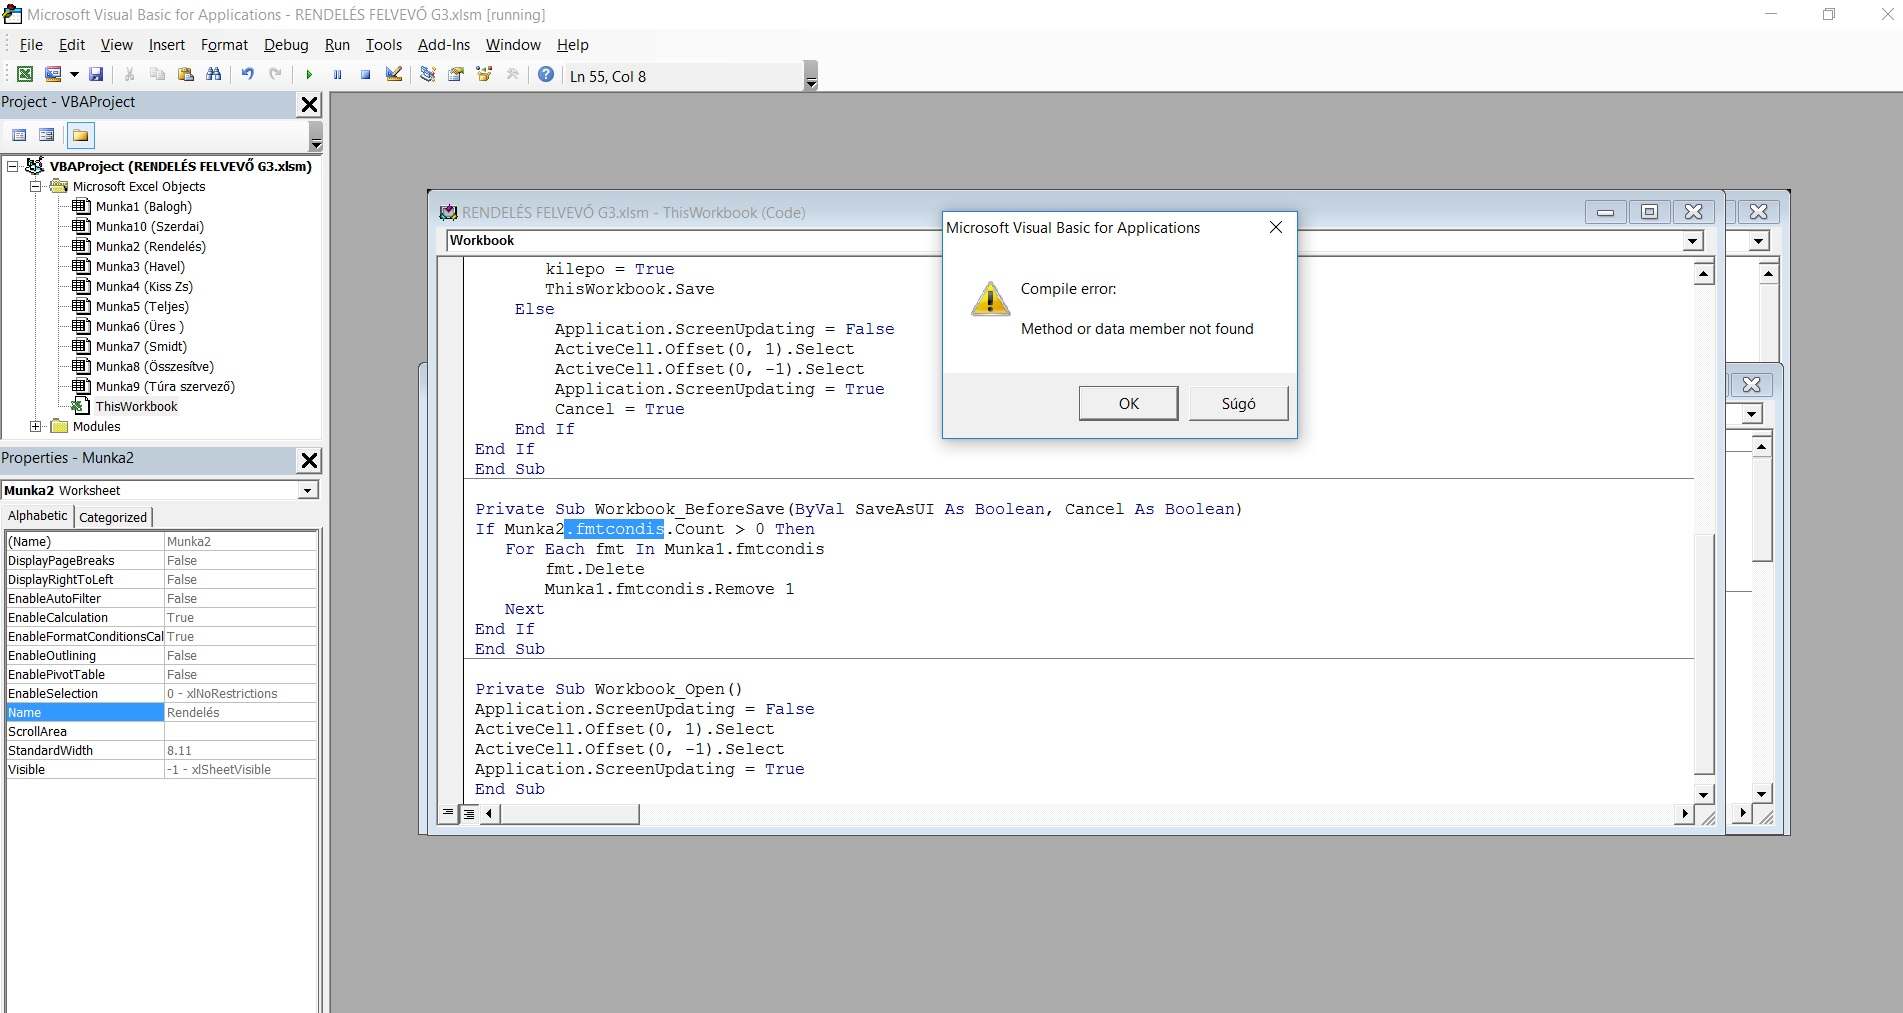The height and width of the screenshot is (1013, 1903).
Task: Open the Insert object dropdown arrow
Action: coord(74,75)
